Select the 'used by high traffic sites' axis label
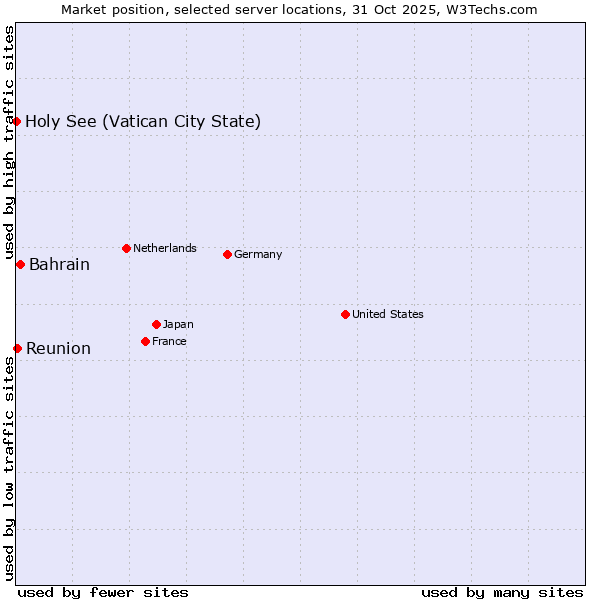Image resolution: width=600 pixels, height=600 pixels. 9,140
